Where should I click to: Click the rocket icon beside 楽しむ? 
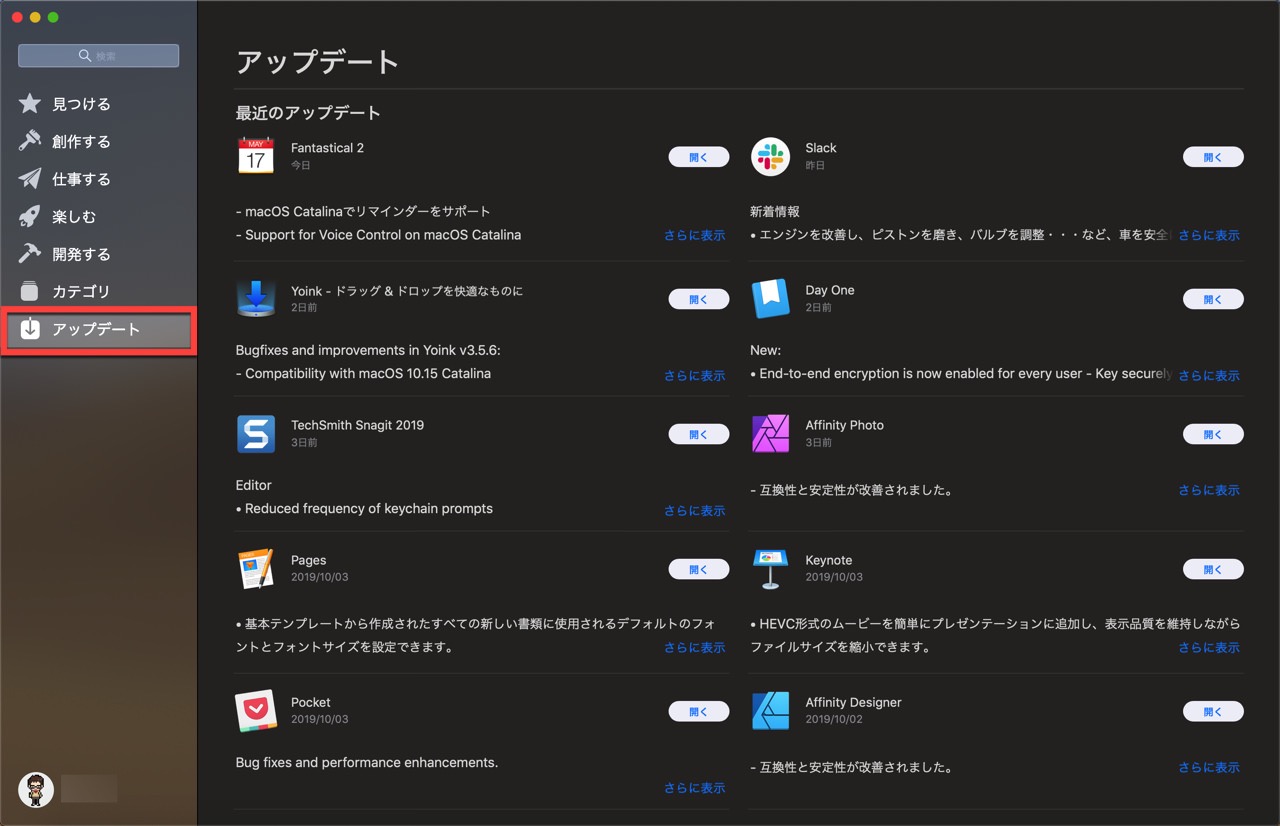30,216
